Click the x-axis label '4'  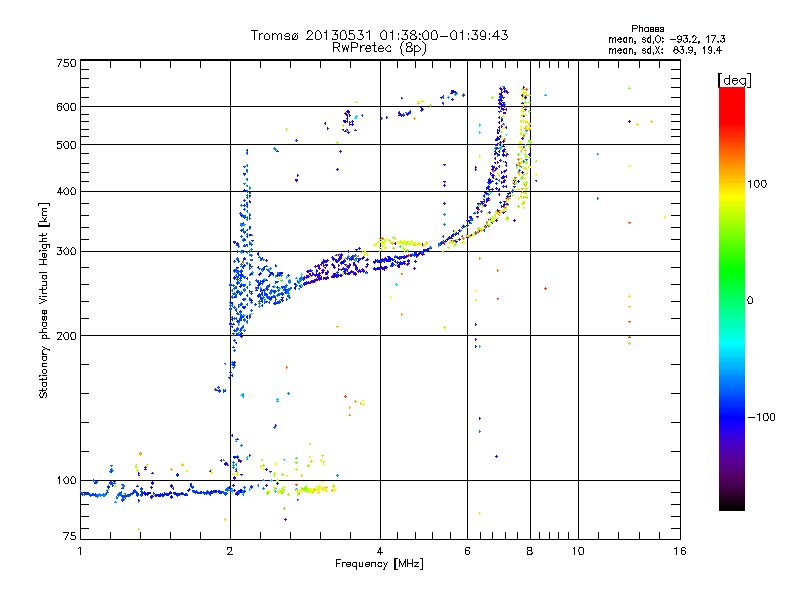point(380,551)
